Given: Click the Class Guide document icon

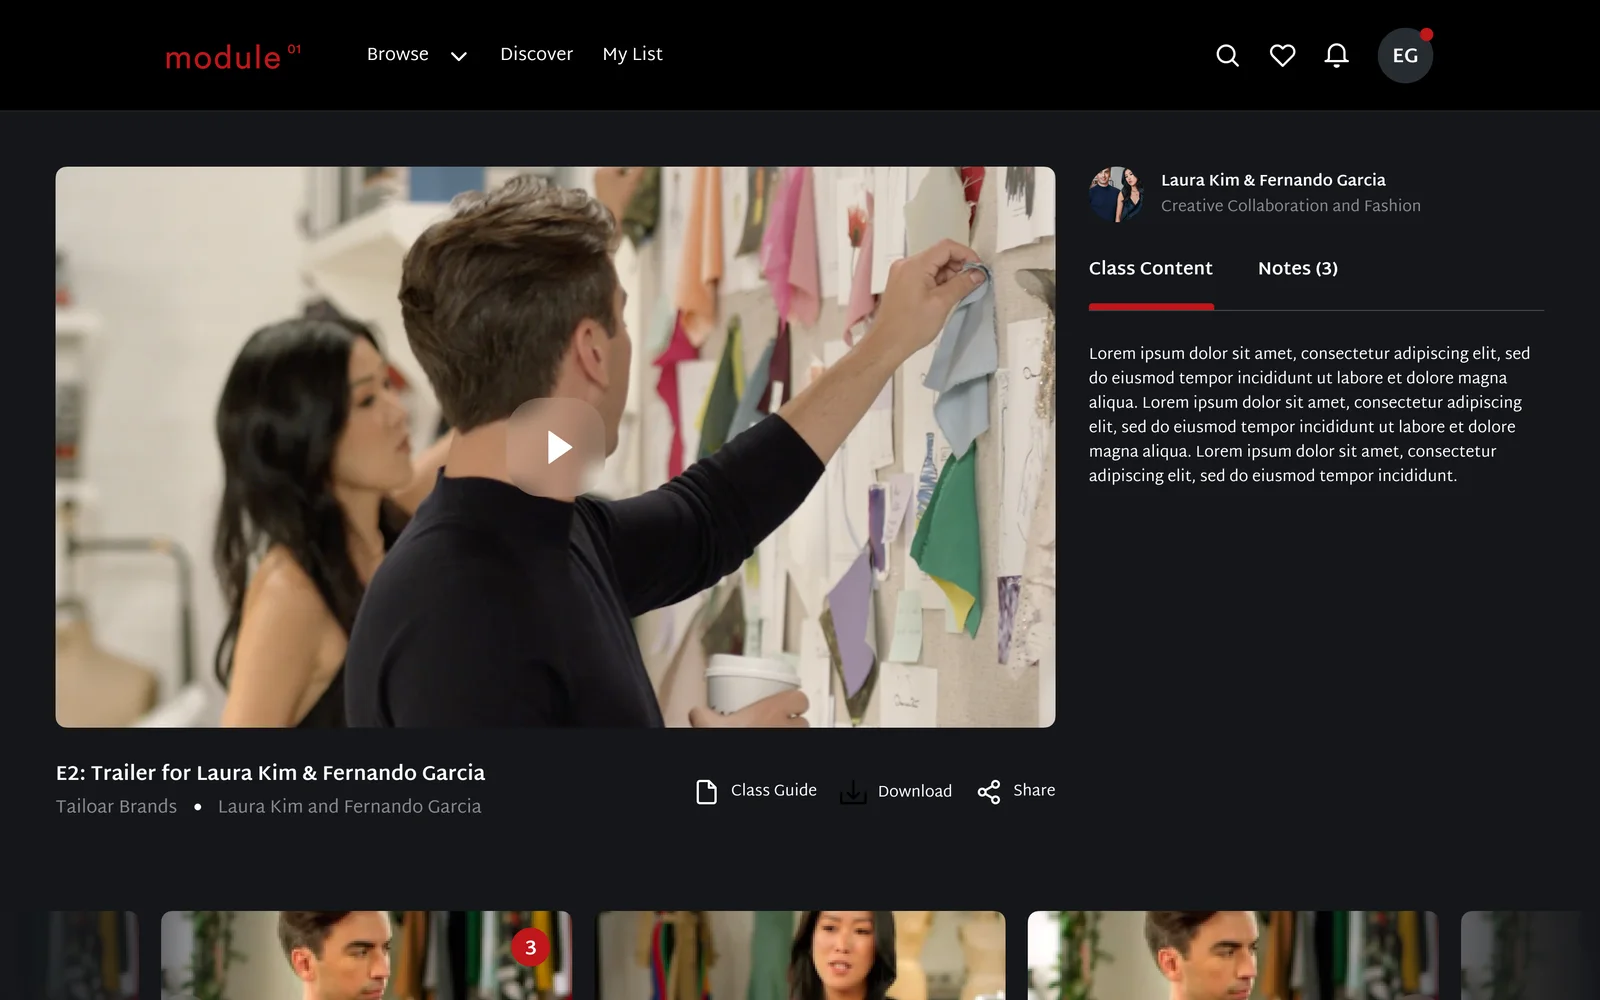Looking at the screenshot, I should pyautogui.click(x=706, y=792).
